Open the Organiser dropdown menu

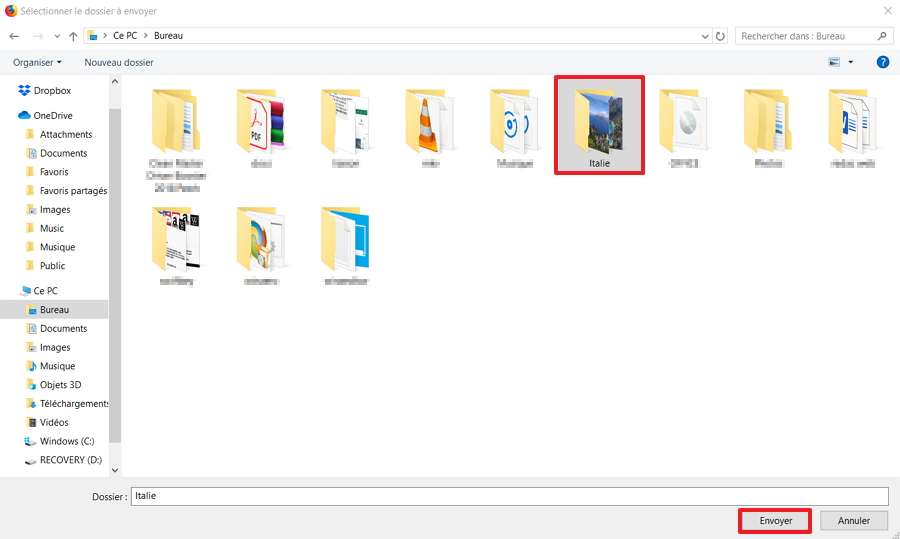(x=37, y=62)
